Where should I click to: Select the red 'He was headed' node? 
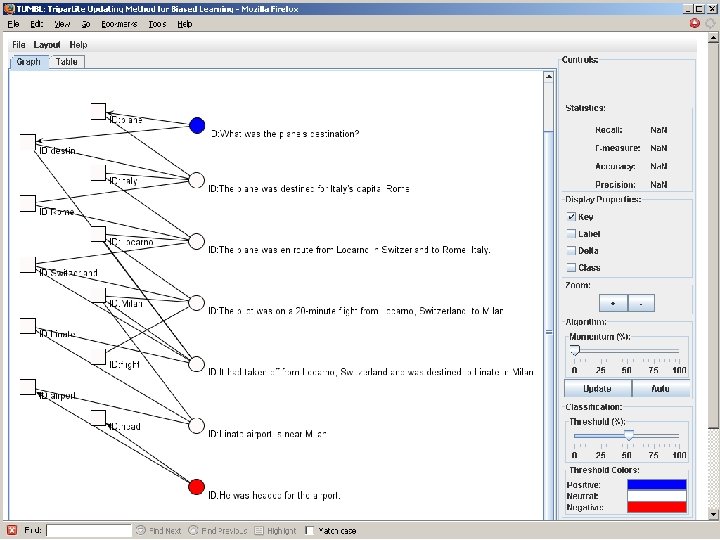tap(197, 487)
